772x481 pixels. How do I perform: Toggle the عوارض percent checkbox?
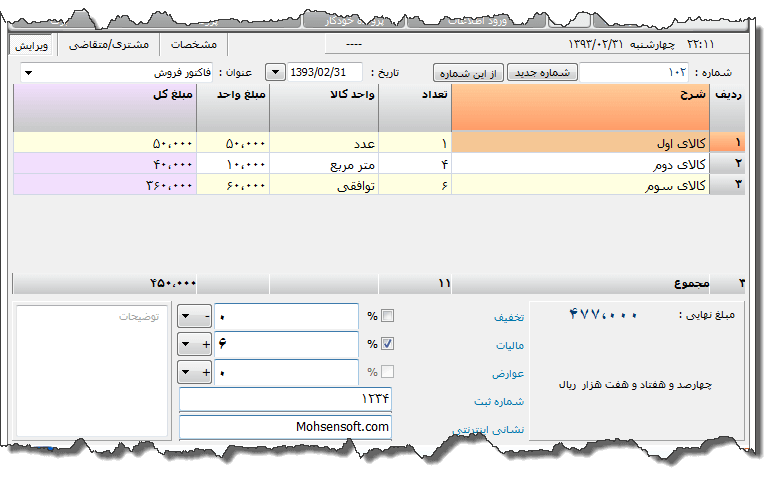coord(388,372)
